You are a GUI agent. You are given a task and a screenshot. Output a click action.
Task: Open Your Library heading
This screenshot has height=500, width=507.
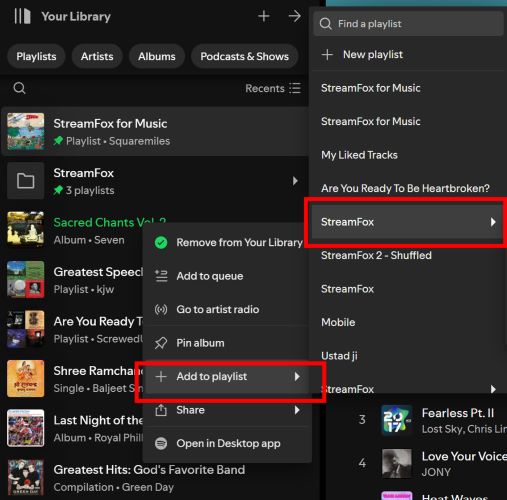[76, 16]
